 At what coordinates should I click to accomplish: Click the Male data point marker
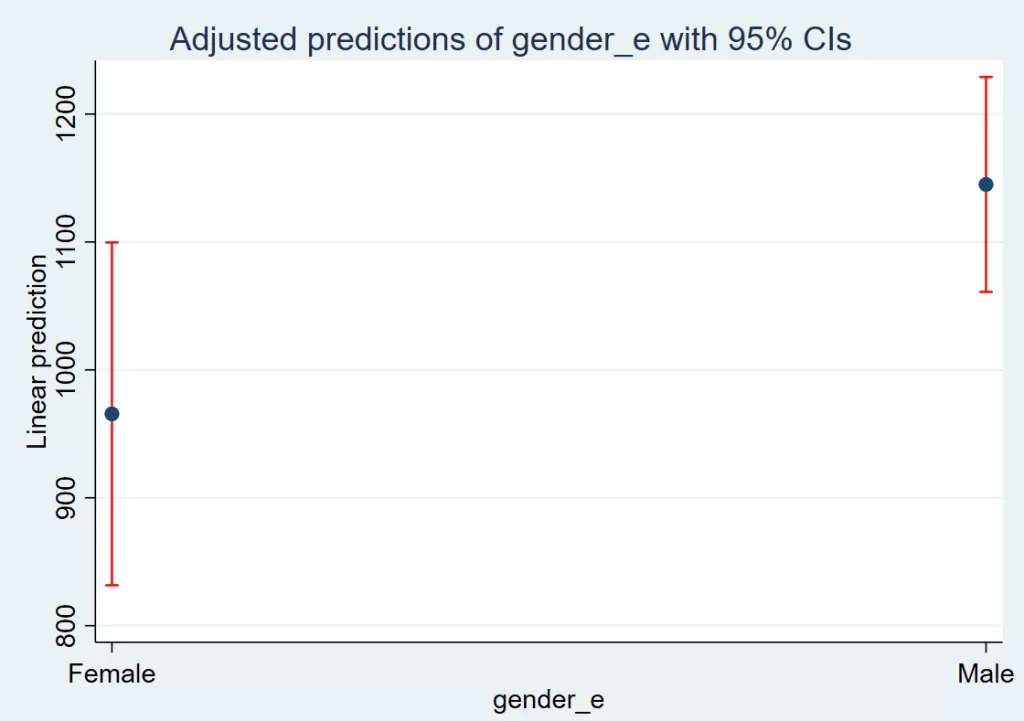click(x=986, y=184)
